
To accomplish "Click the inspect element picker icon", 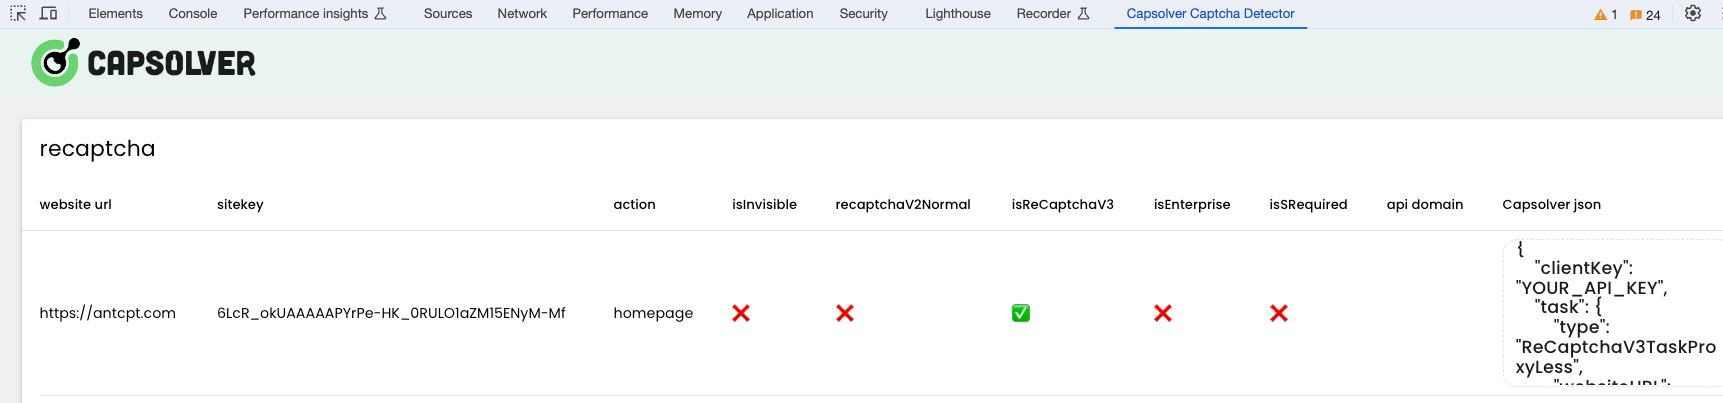I will click(18, 14).
